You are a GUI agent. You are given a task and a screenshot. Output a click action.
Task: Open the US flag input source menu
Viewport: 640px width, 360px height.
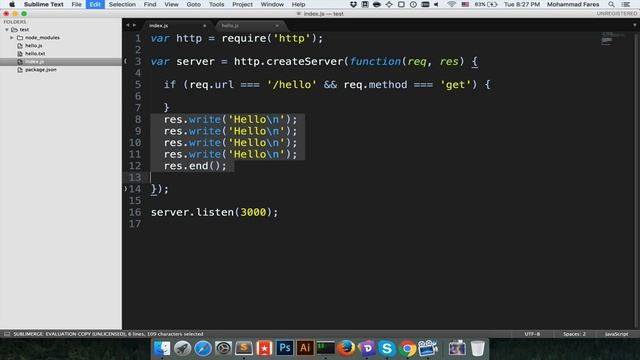point(465,4)
